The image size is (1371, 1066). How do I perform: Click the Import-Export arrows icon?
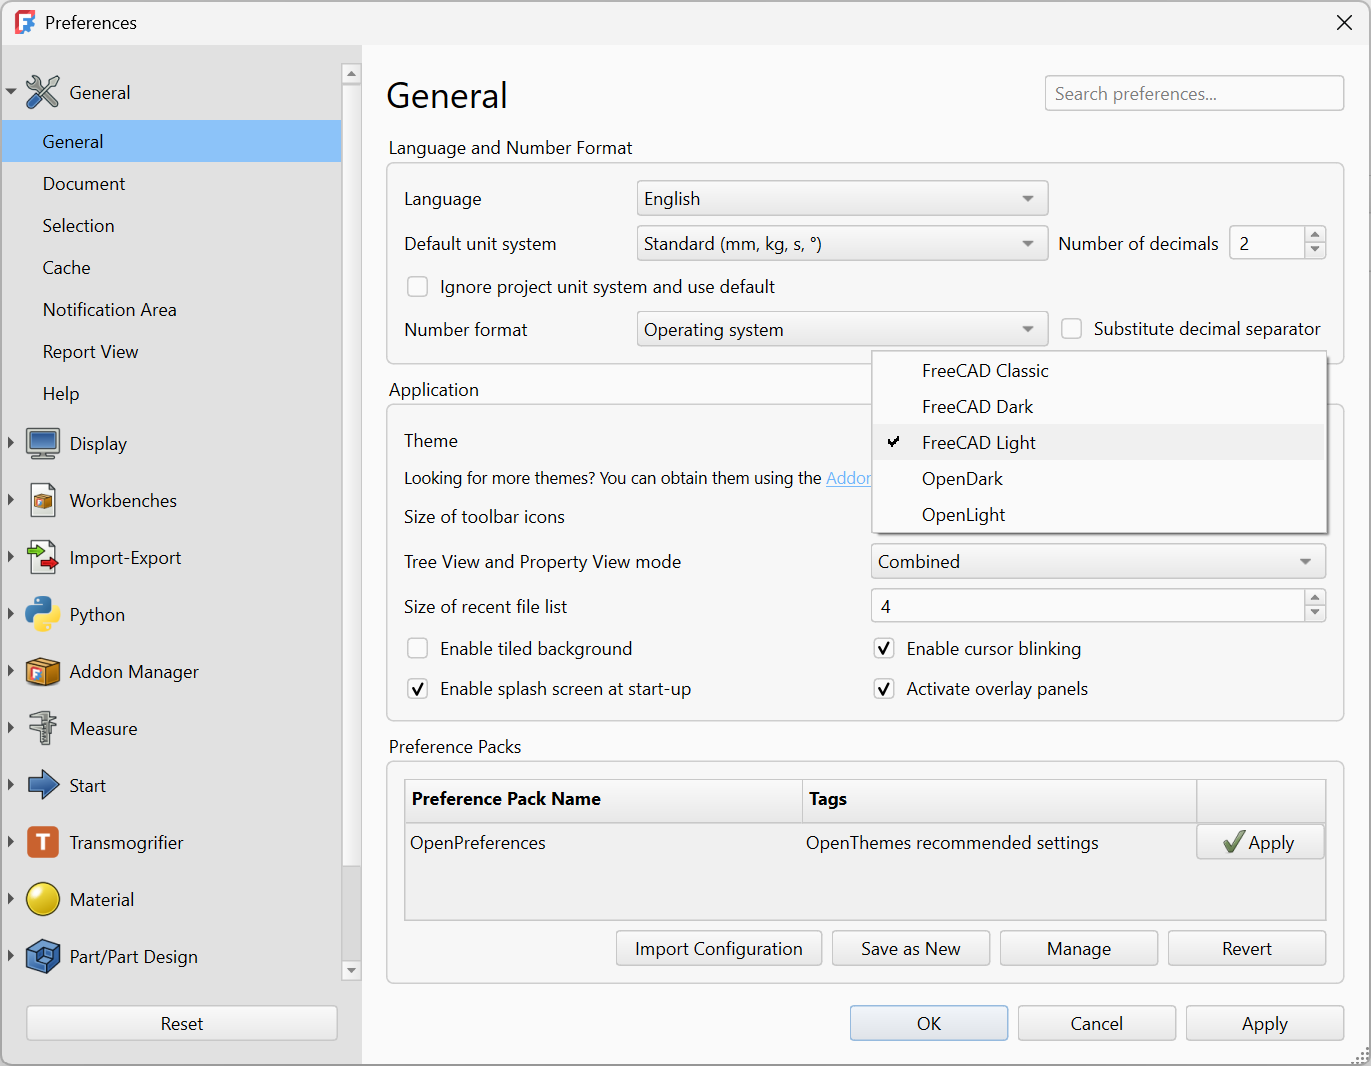click(x=43, y=558)
